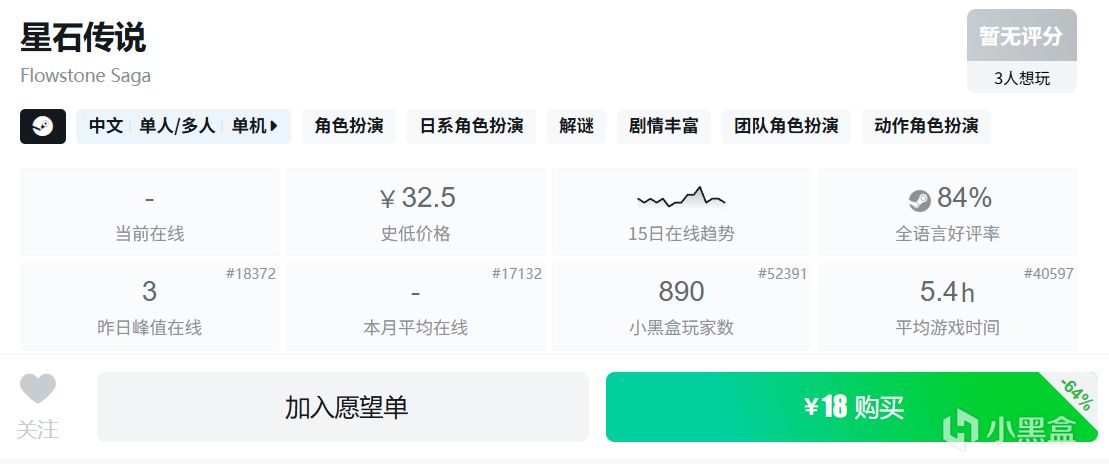Open the 解谜 tag
The width and height of the screenshot is (1109, 464).
pyautogui.click(x=576, y=127)
